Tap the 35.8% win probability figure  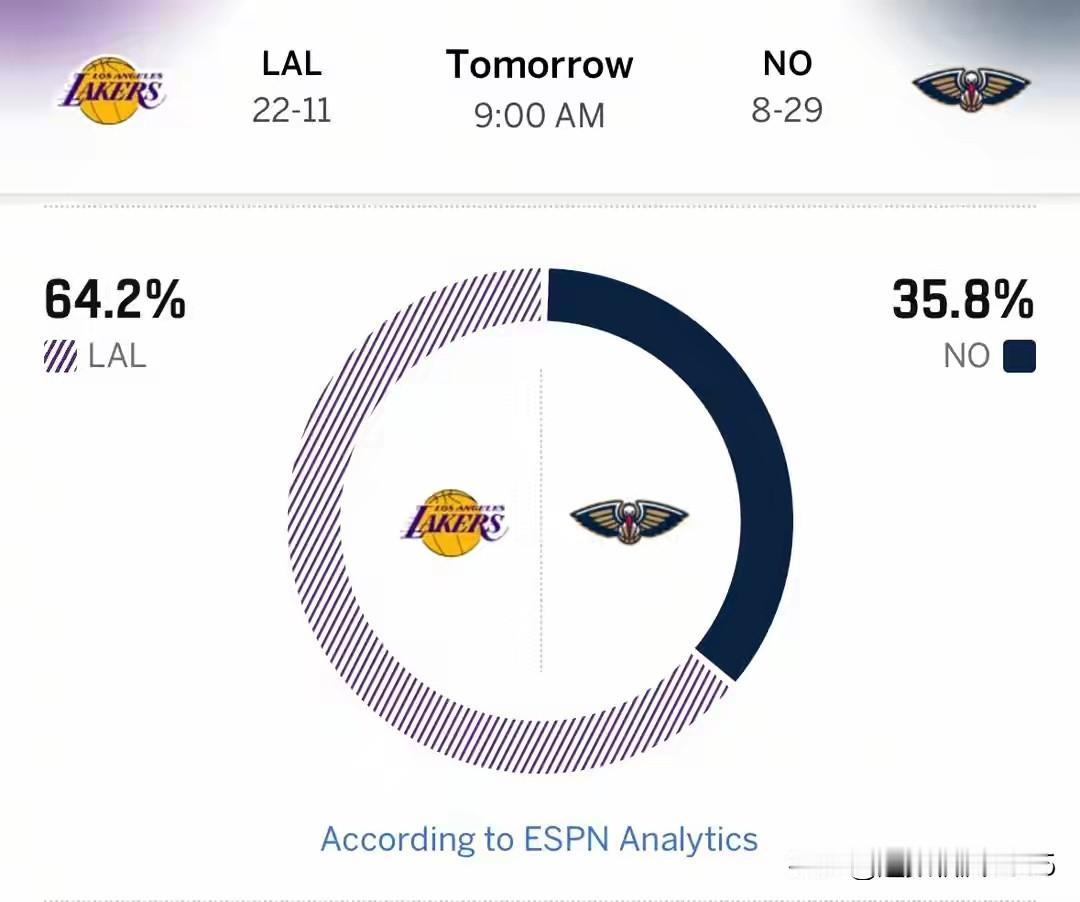click(x=963, y=299)
